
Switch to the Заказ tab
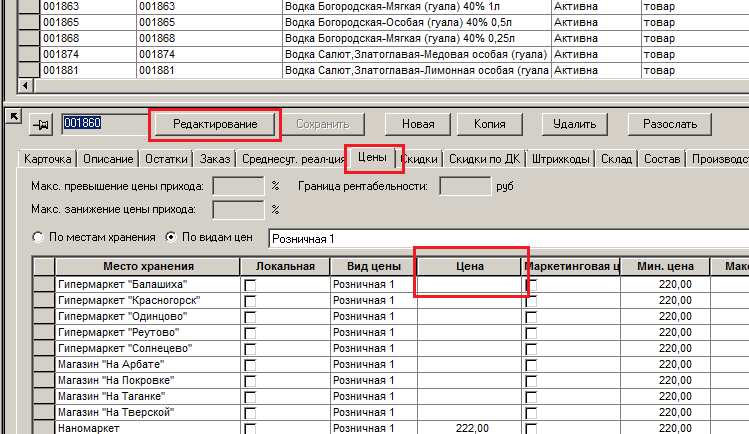215,159
